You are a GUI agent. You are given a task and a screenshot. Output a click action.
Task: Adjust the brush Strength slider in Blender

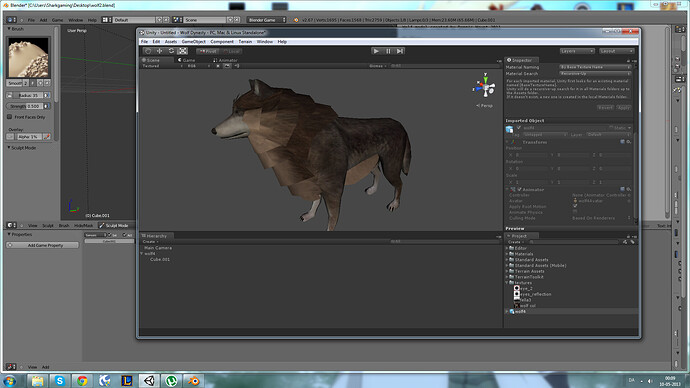(28, 106)
